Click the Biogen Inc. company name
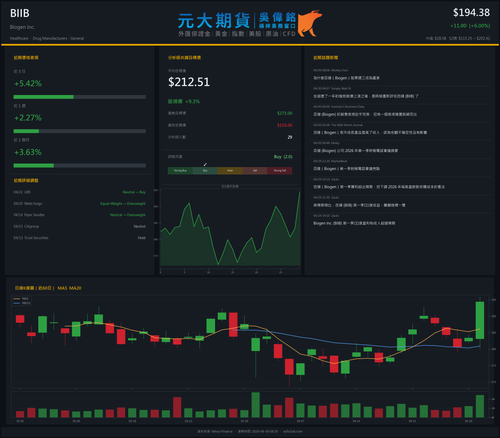The width and height of the screenshot is (500, 438). click(x=22, y=27)
